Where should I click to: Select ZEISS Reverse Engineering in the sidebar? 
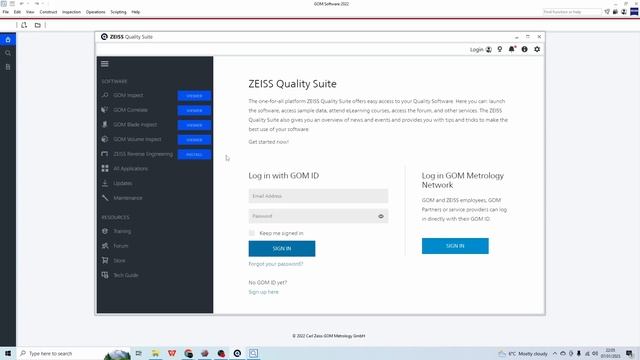[143, 154]
